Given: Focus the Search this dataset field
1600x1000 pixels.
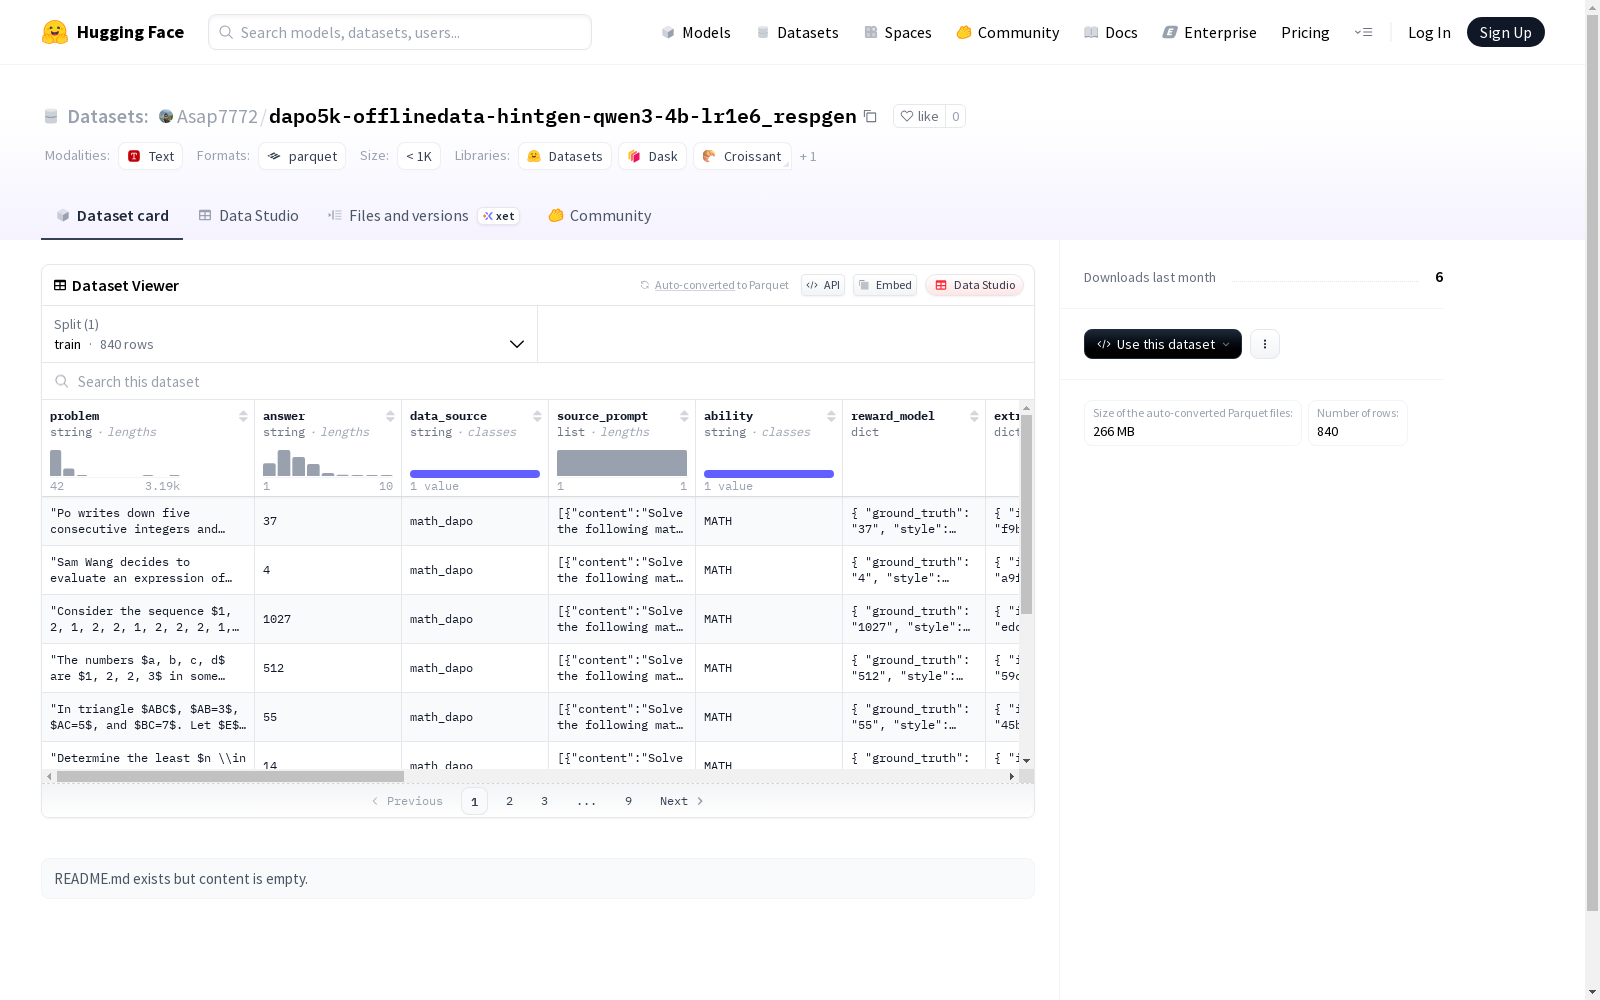Looking at the screenshot, I should click(538, 381).
